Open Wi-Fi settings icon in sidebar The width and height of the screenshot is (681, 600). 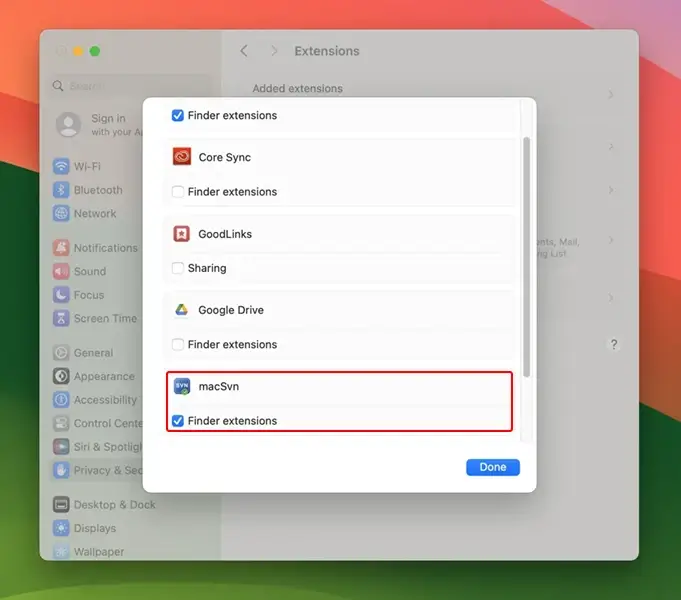(61, 166)
